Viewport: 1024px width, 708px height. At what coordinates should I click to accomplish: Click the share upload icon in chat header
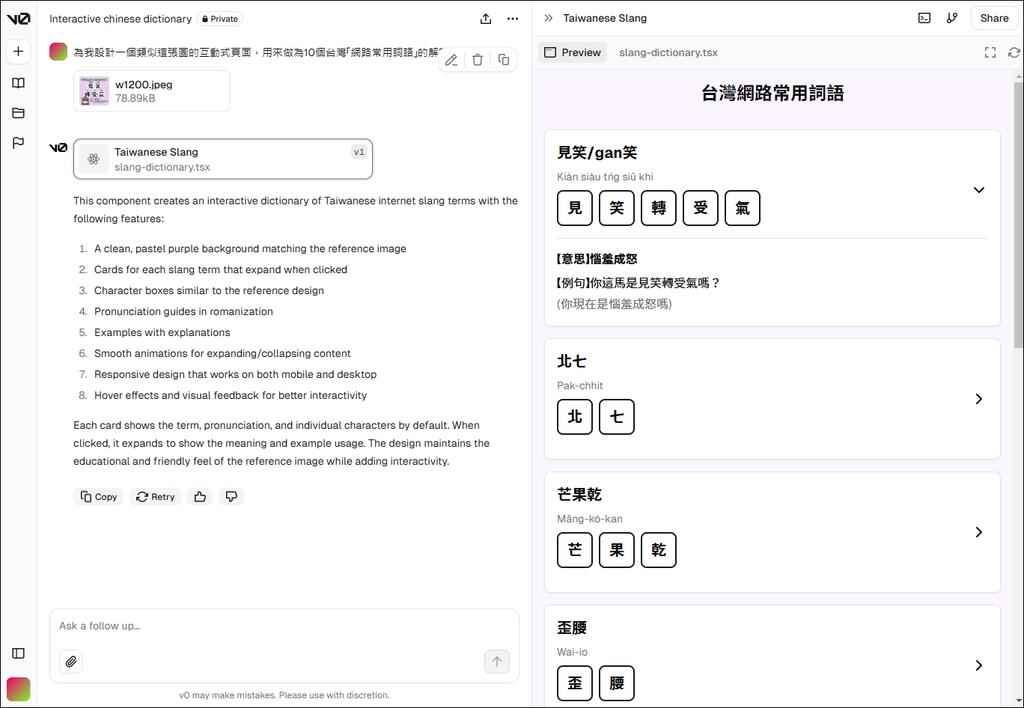(485, 18)
